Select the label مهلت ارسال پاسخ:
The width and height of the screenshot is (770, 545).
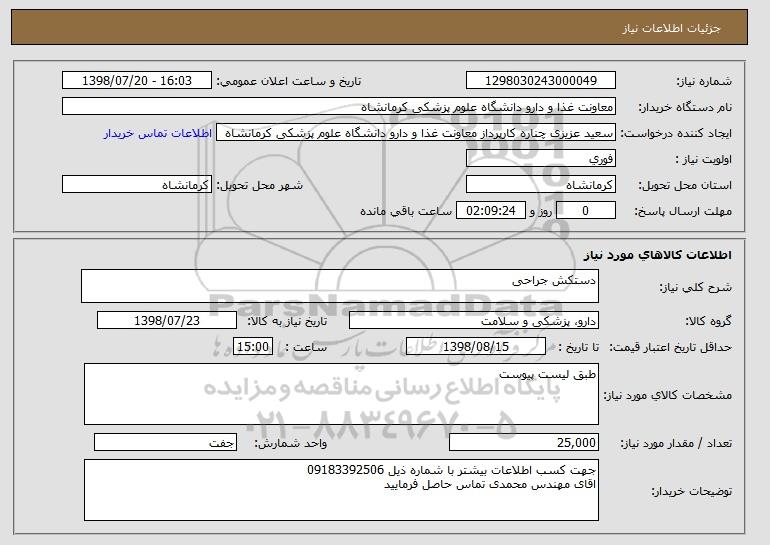click(x=683, y=211)
